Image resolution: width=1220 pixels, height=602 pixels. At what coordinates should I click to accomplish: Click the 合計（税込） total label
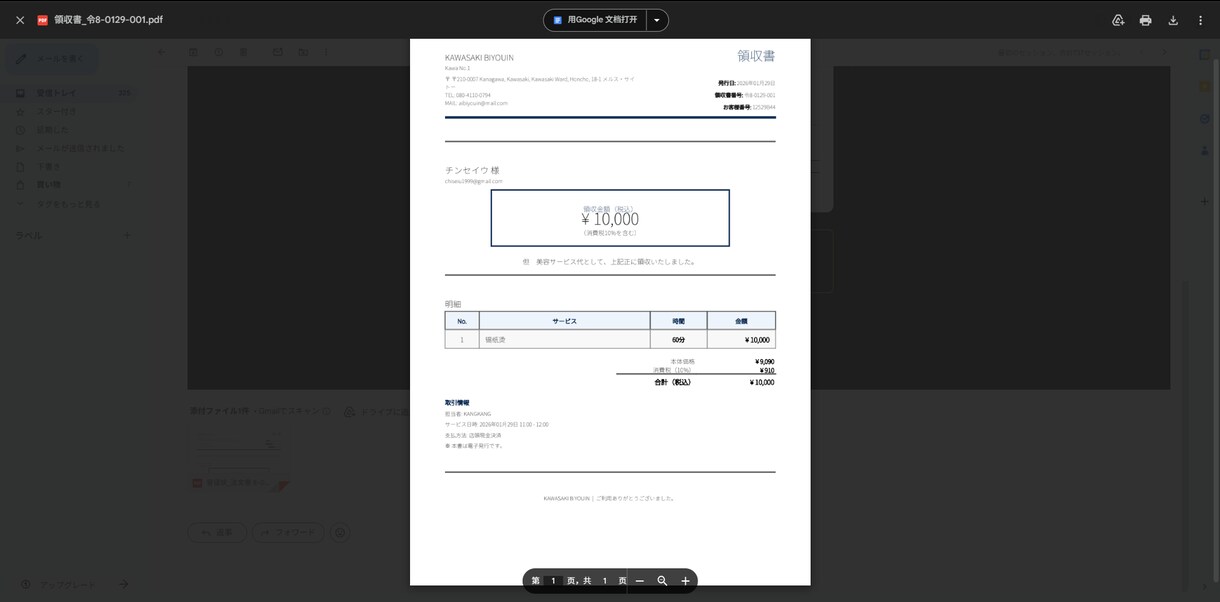[x=672, y=382]
